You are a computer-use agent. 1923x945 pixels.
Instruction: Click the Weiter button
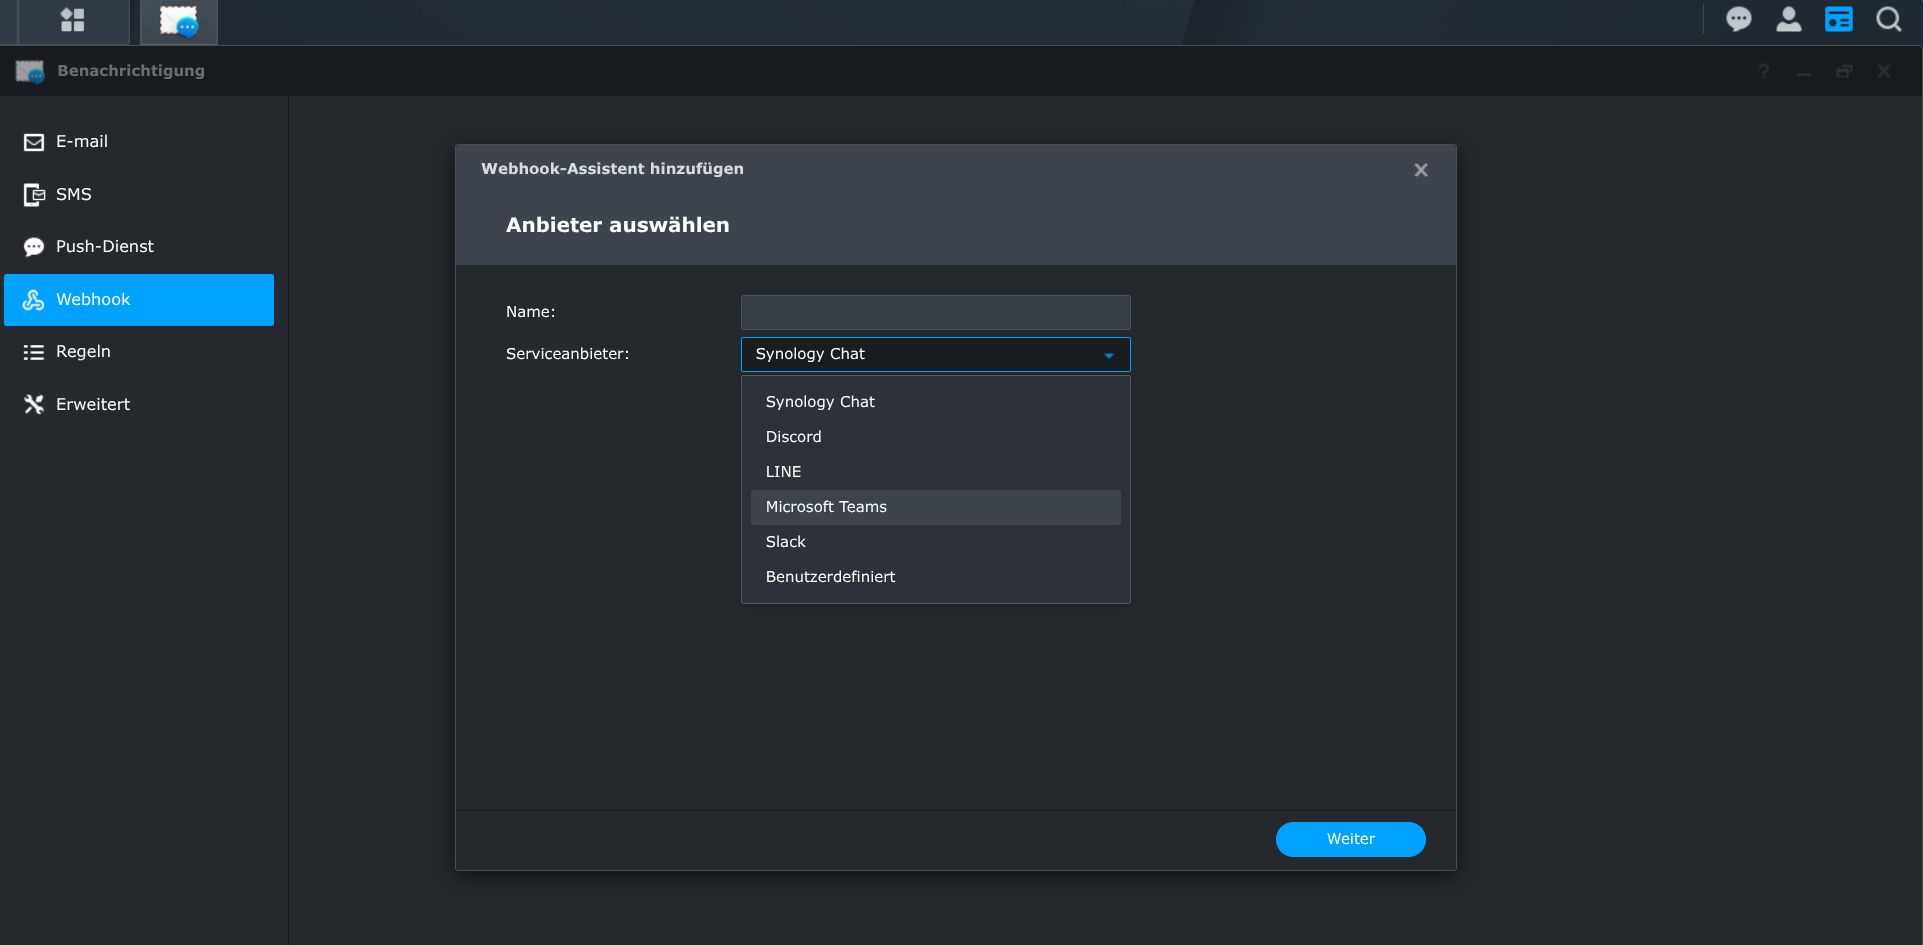pyautogui.click(x=1350, y=839)
